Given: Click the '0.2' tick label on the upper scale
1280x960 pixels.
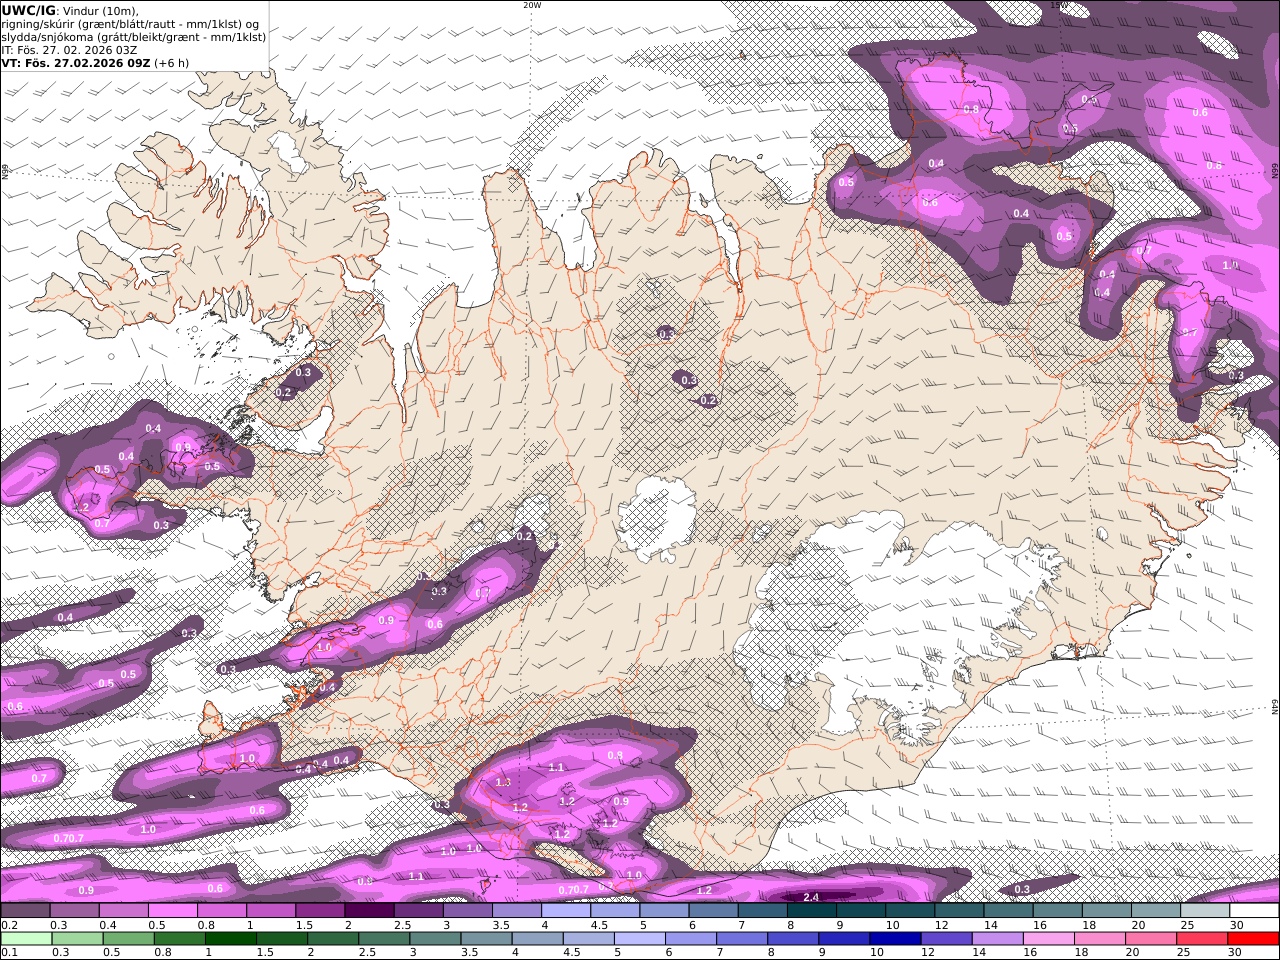Looking at the screenshot, I should [9, 925].
